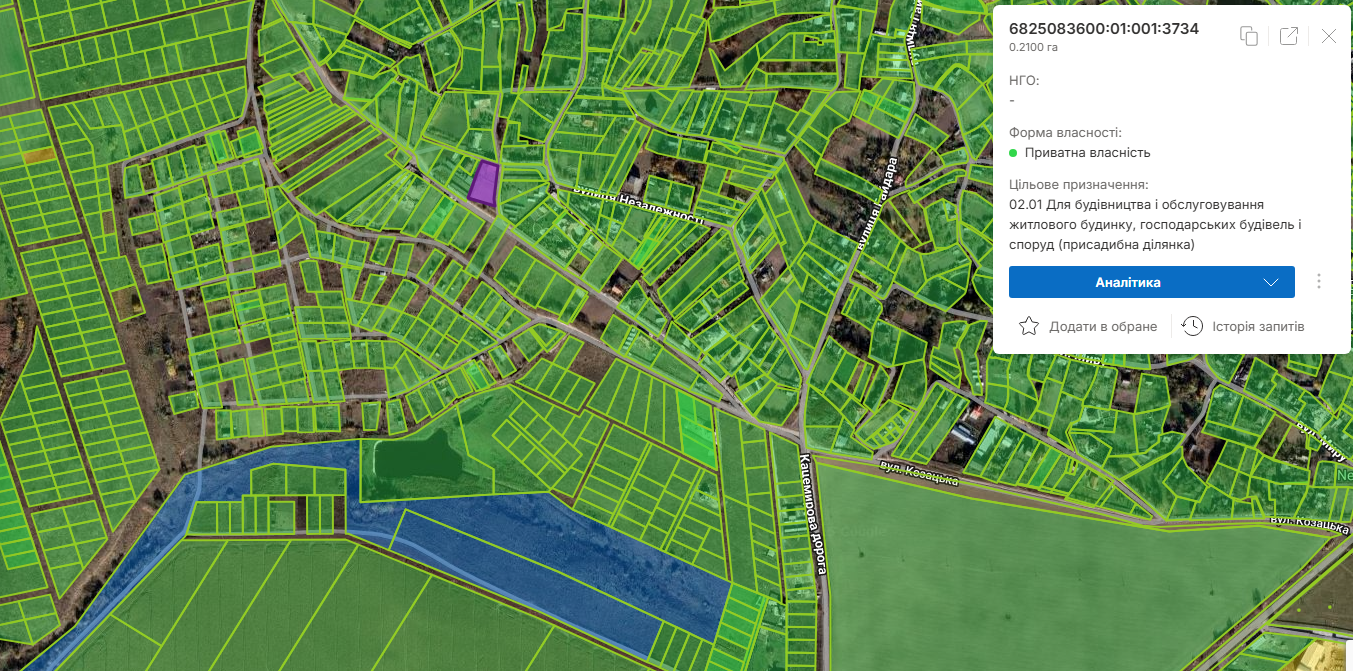This screenshot has width=1353, height=671.
Task: Click the clock history icon
Action: point(1192,326)
